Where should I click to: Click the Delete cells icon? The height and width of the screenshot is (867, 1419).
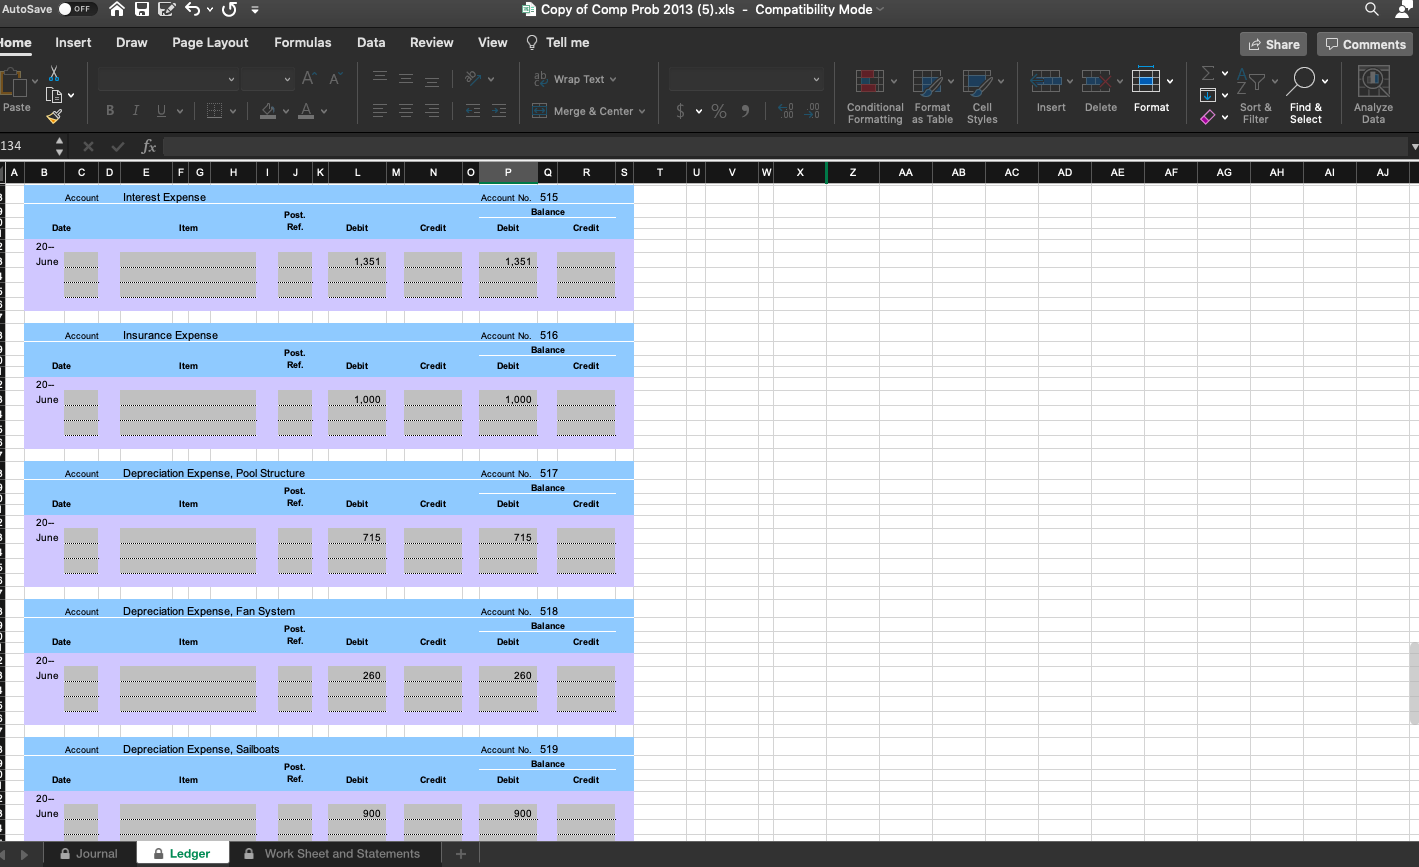coord(1096,79)
